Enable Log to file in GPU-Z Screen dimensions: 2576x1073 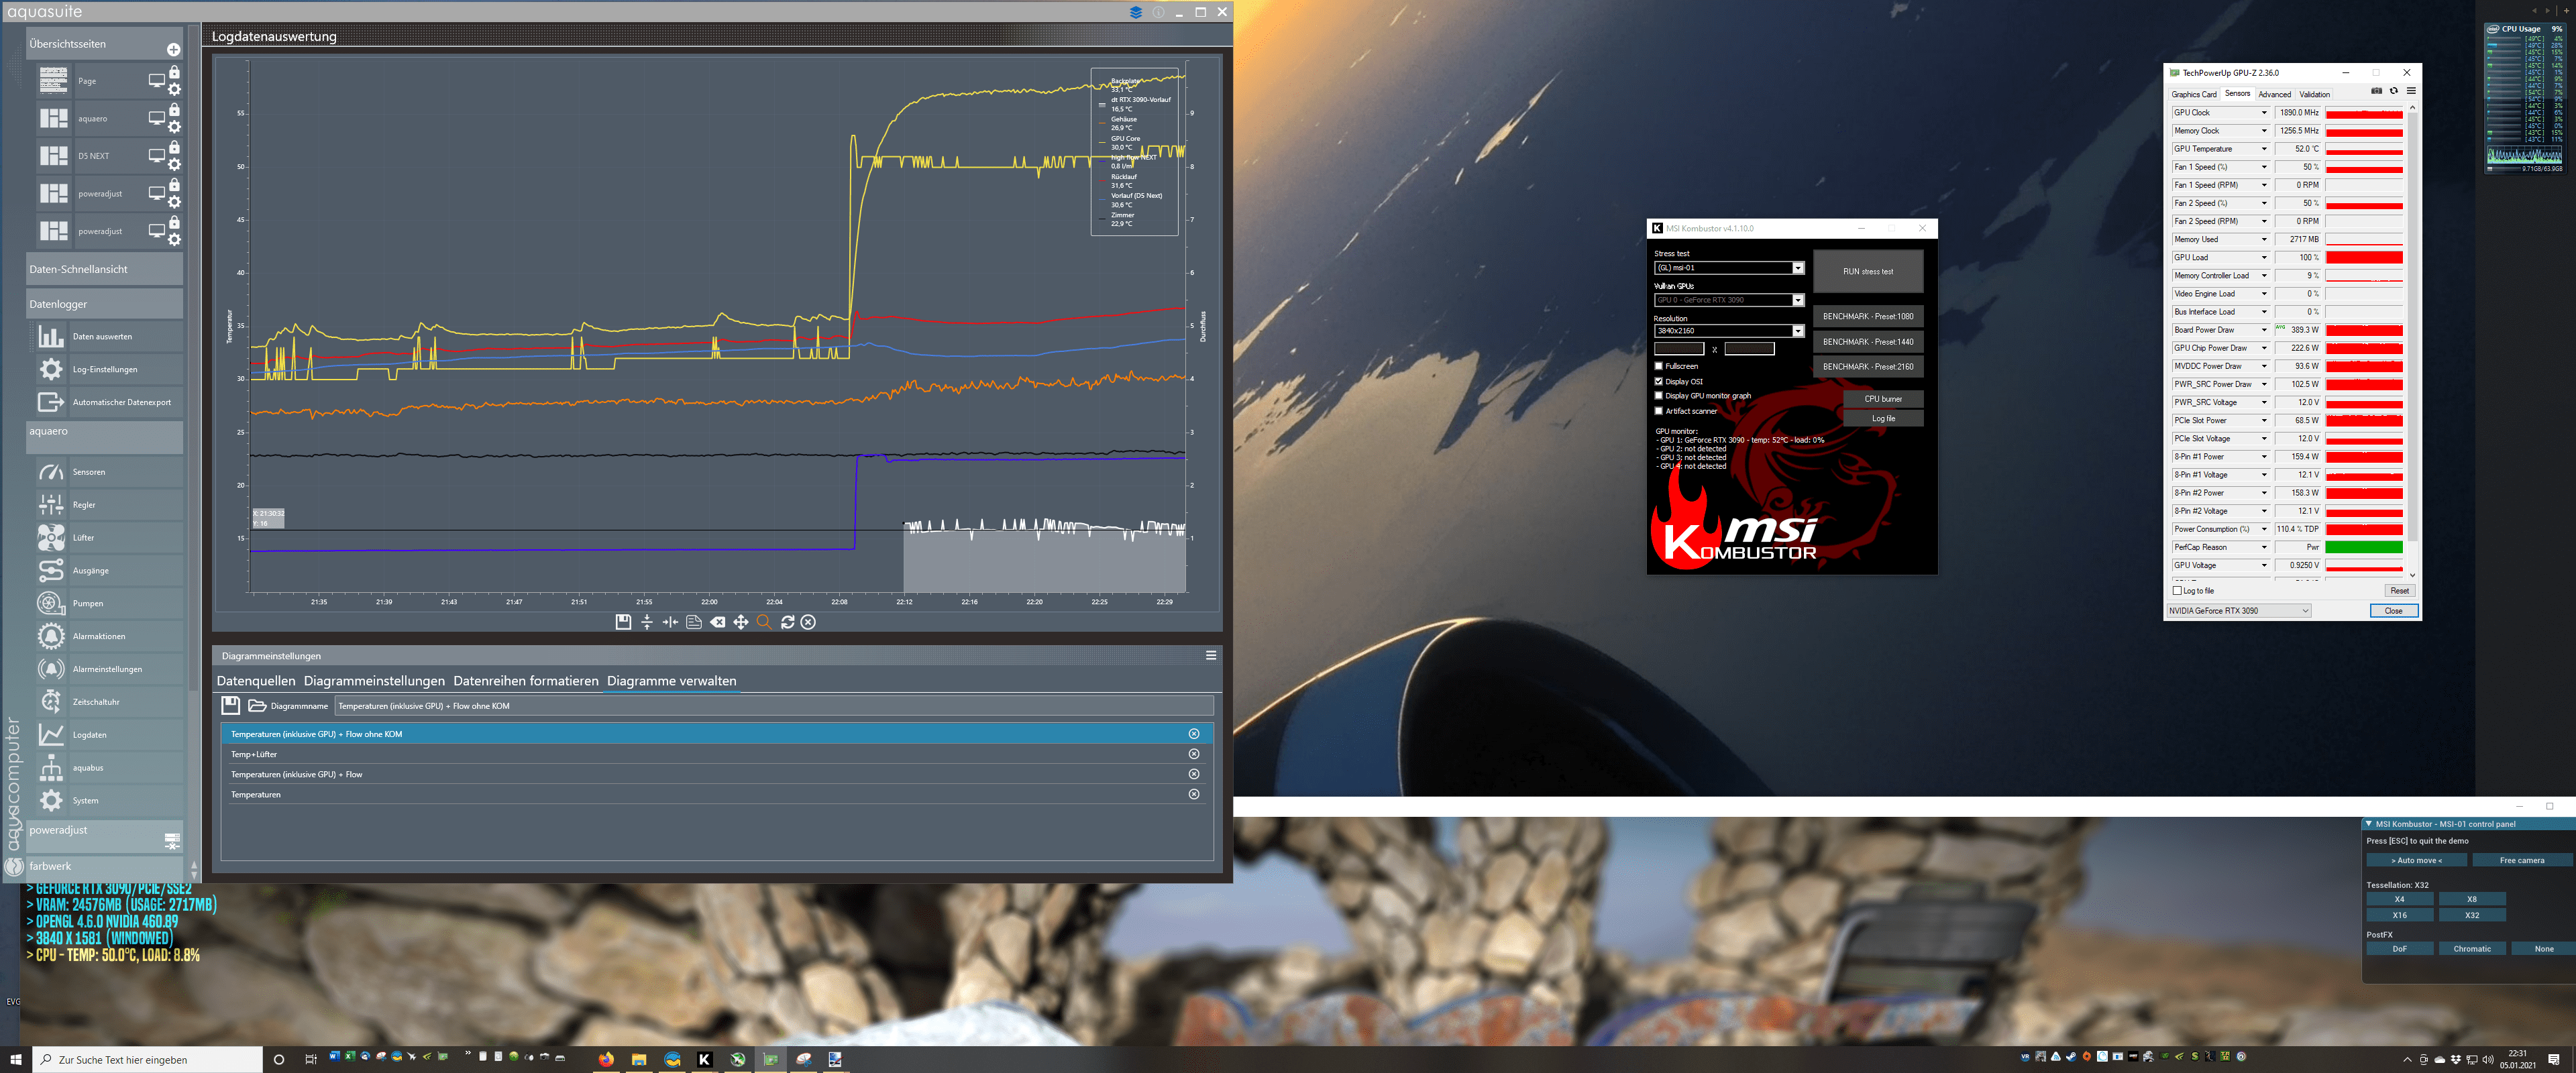(x=2177, y=591)
